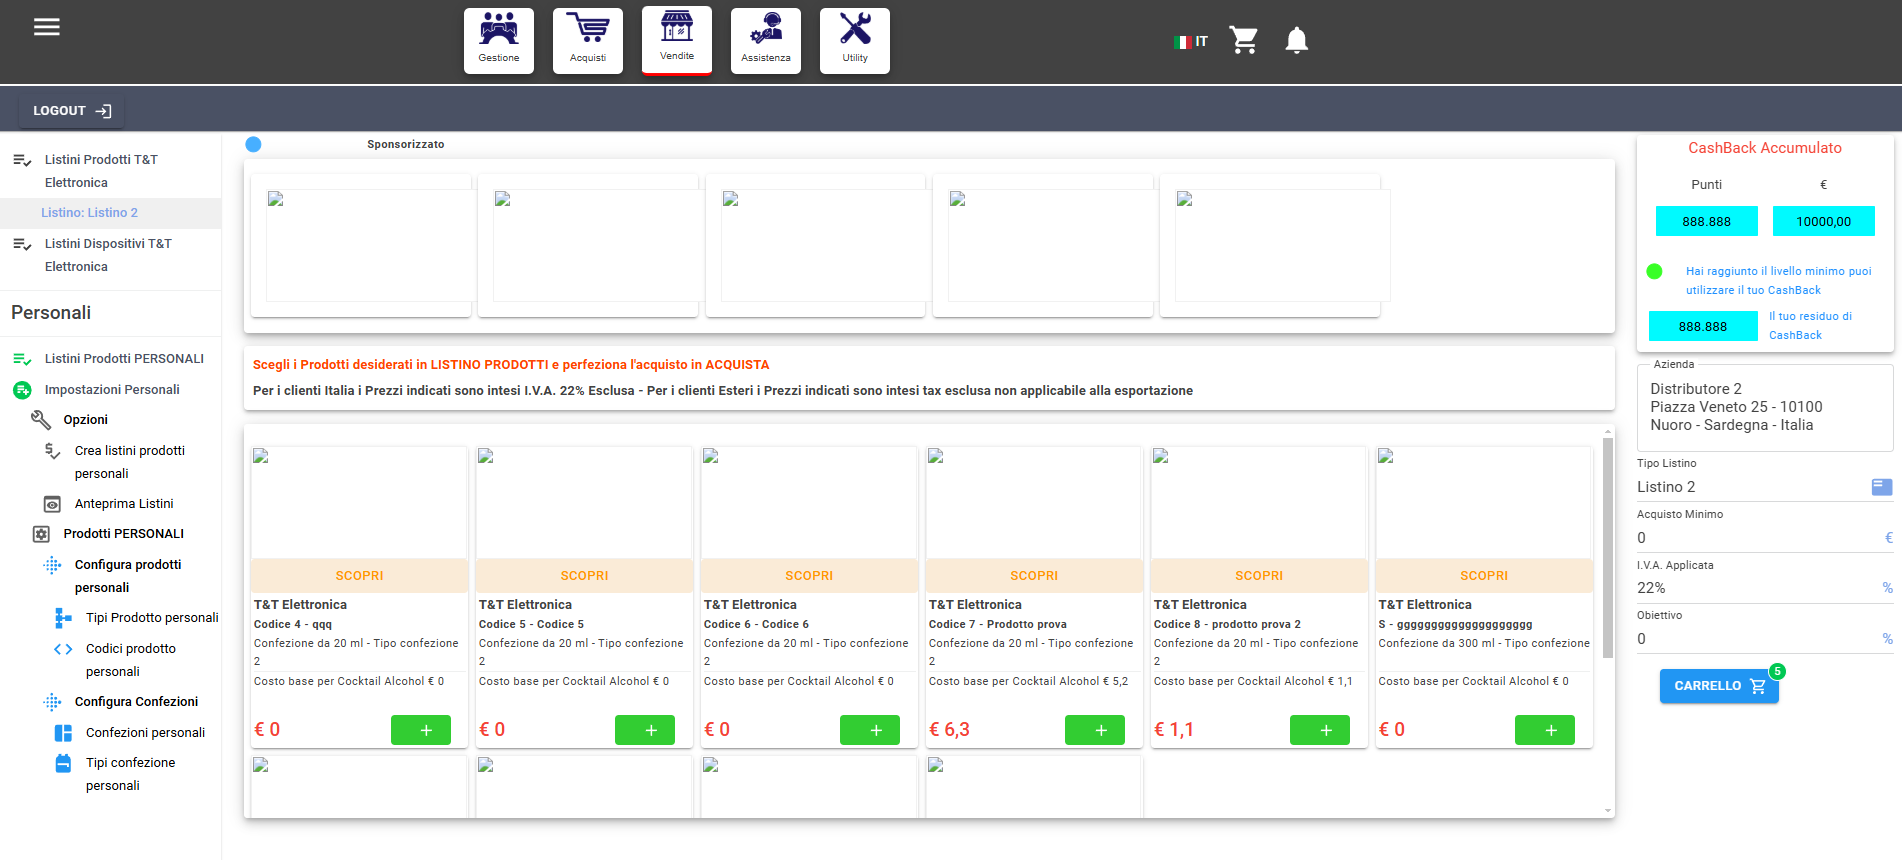Click the Acquisto Minimo field
This screenshot has width=1902, height=860.
pos(1765,538)
